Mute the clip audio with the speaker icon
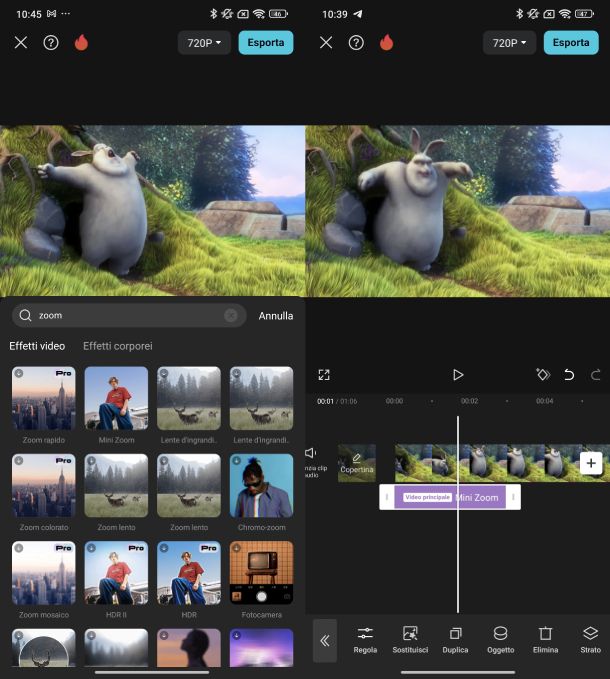Image resolution: width=610 pixels, height=679 pixels. (311, 453)
